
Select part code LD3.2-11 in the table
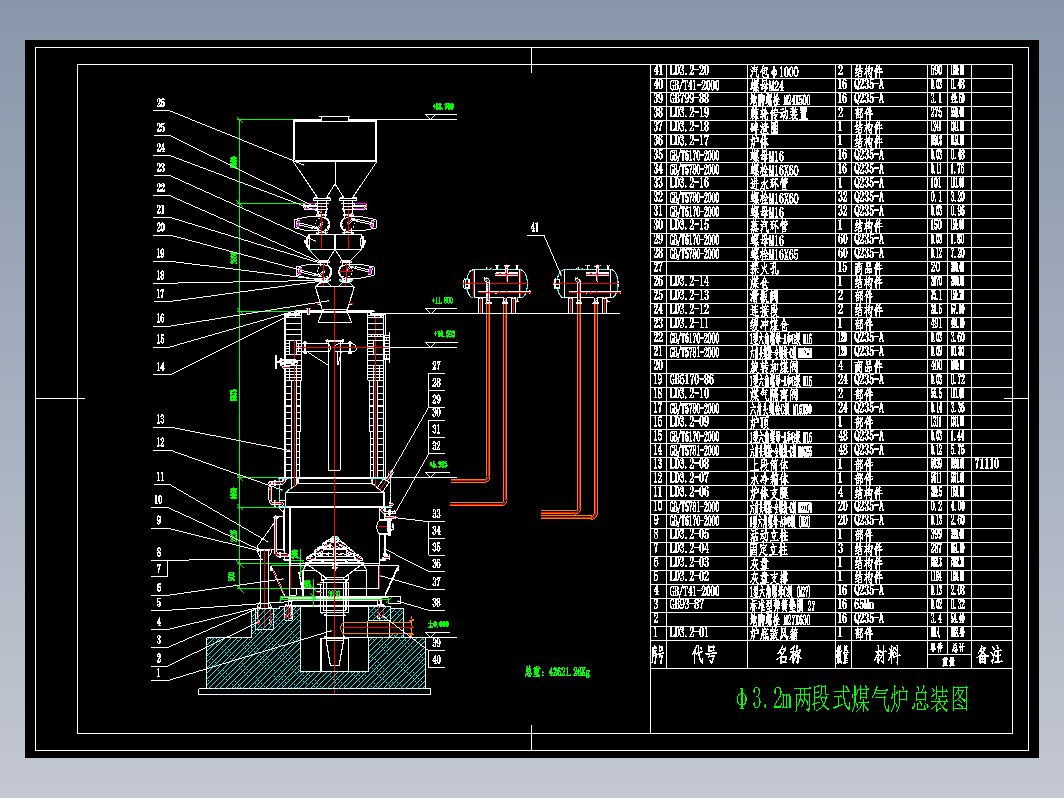(689, 323)
